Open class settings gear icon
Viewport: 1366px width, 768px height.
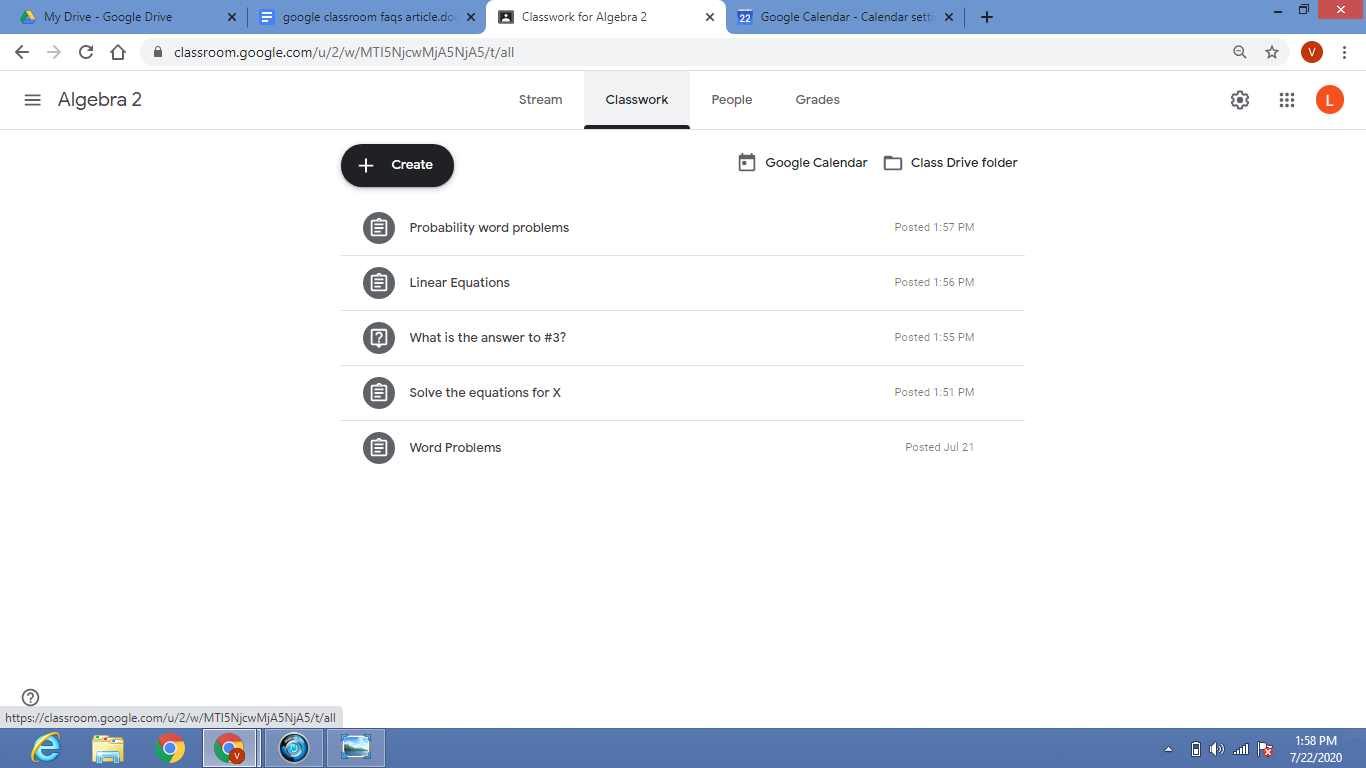(1240, 100)
